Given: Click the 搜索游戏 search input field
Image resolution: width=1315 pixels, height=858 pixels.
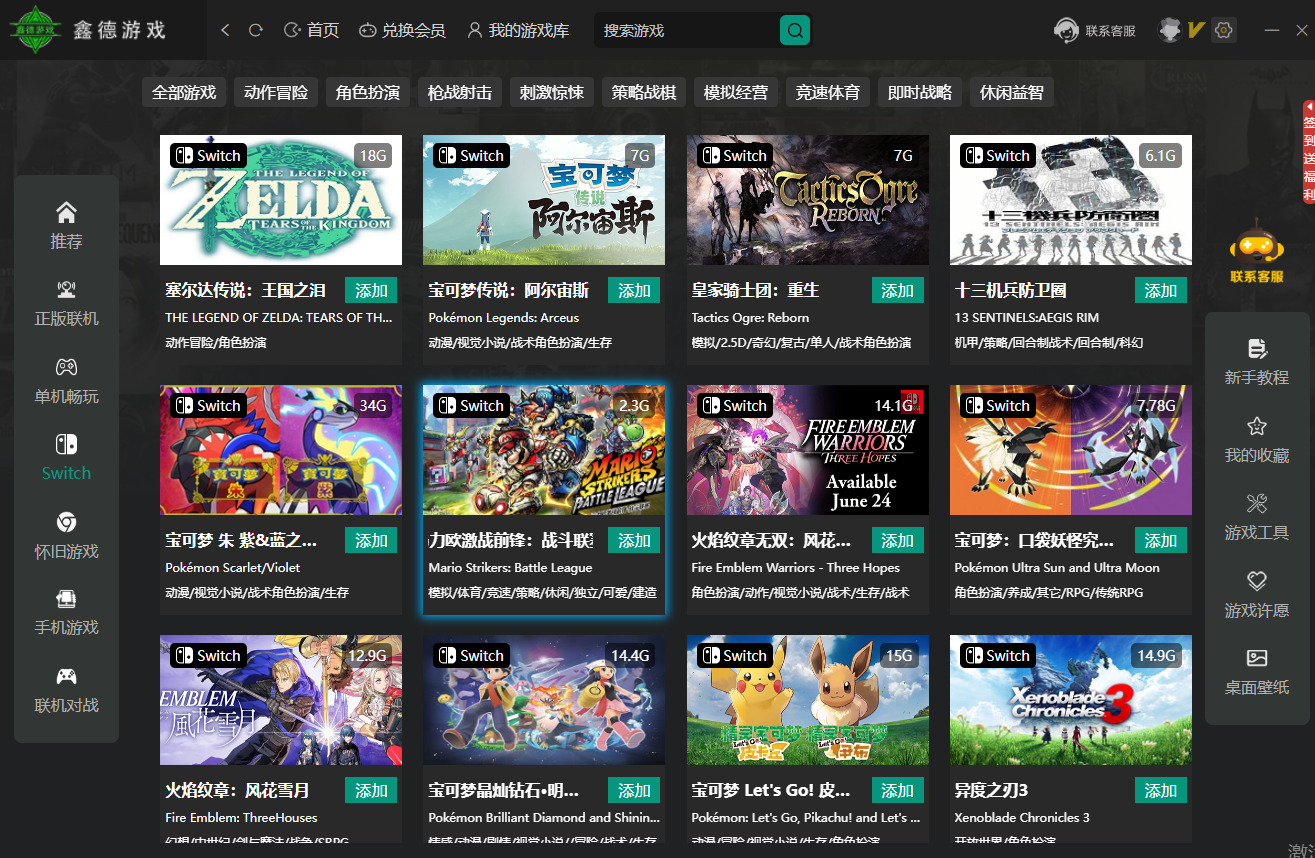Looking at the screenshot, I should point(687,31).
